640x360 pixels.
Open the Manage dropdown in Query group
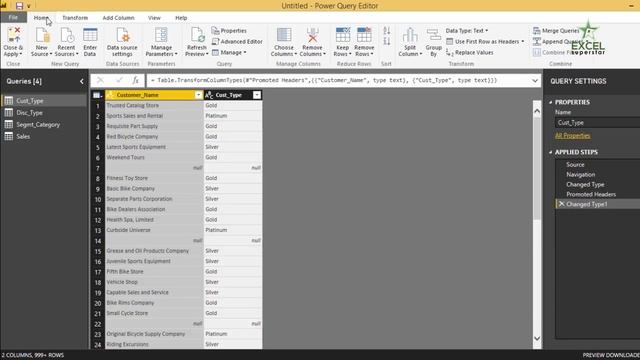point(229,53)
